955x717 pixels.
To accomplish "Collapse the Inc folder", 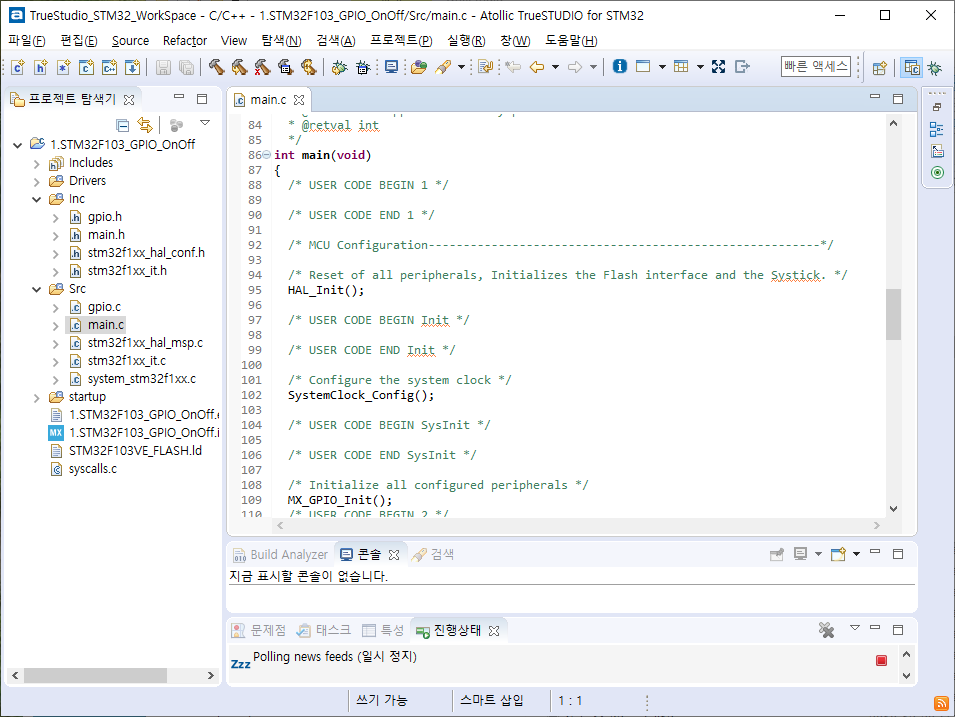I will (37, 199).
